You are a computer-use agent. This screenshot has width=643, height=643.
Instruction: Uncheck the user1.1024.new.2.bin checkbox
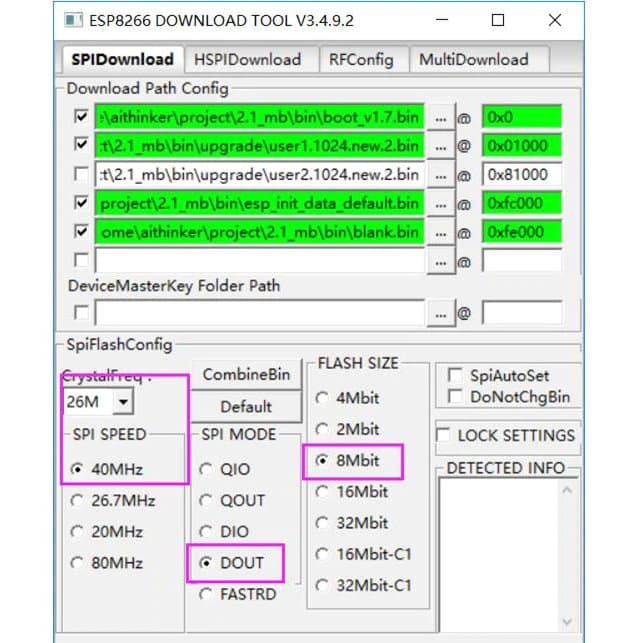click(x=81, y=144)
